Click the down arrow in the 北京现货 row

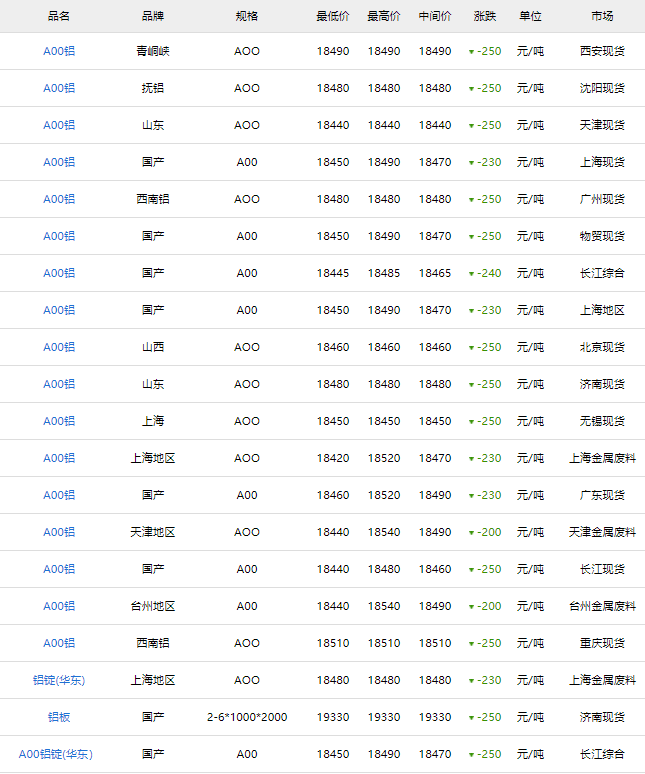coord(471,348)
